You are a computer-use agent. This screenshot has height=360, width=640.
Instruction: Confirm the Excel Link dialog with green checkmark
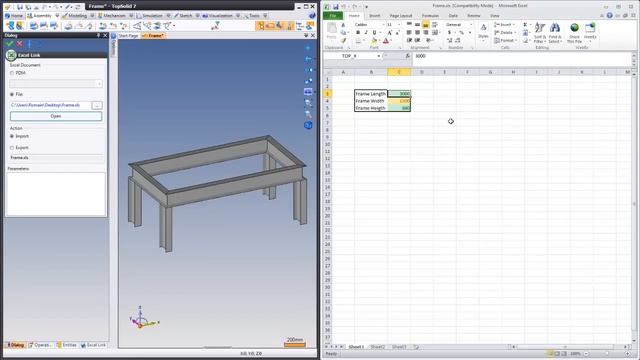click(10, 44)
